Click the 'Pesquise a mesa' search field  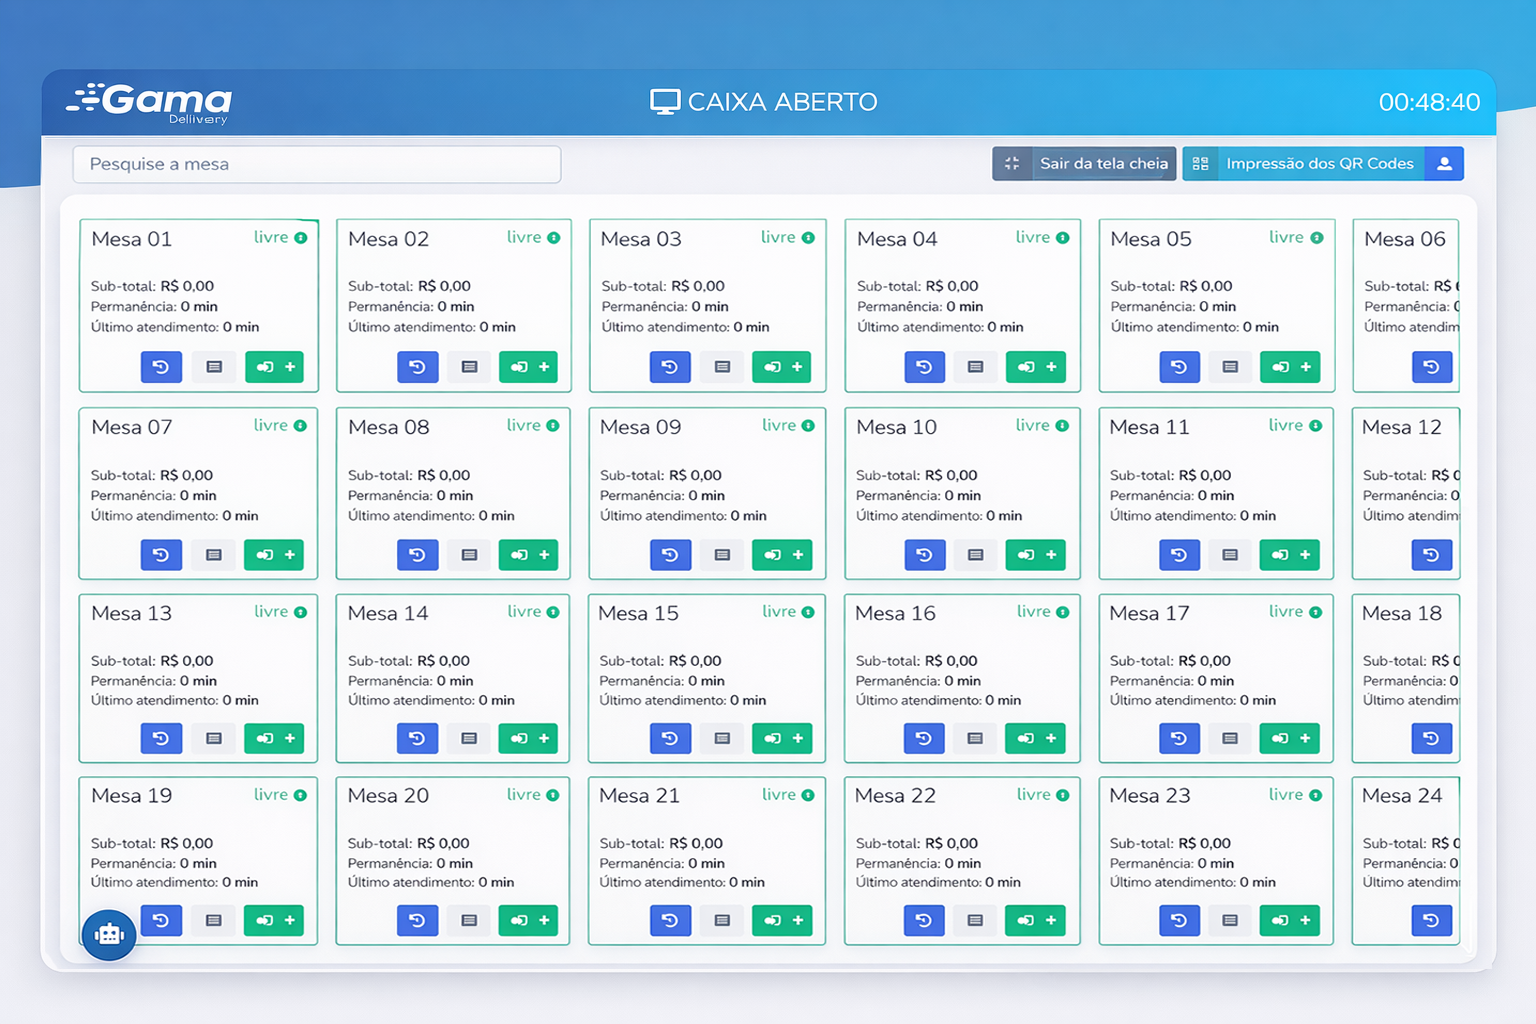[316, 164]
